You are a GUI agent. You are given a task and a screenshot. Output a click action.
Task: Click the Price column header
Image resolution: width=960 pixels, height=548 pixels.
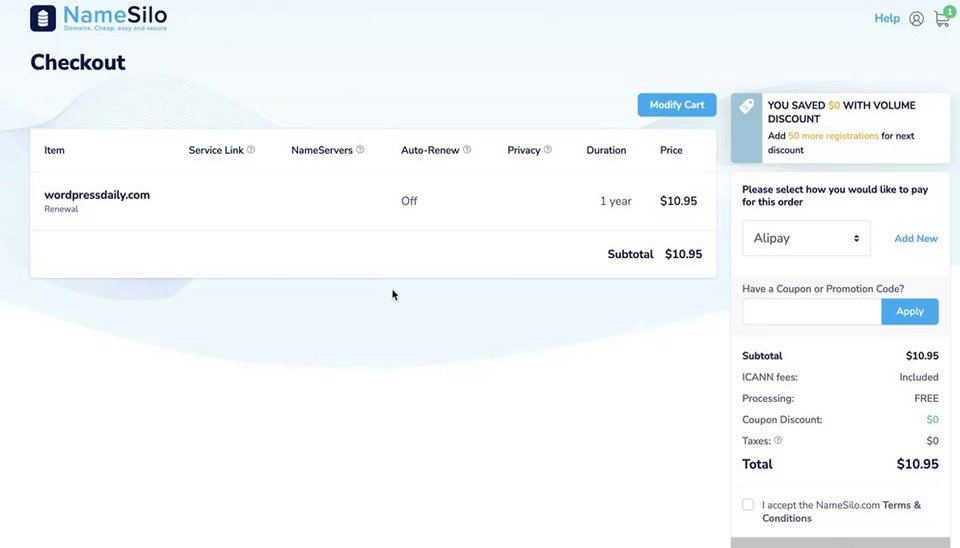(671, 150)
